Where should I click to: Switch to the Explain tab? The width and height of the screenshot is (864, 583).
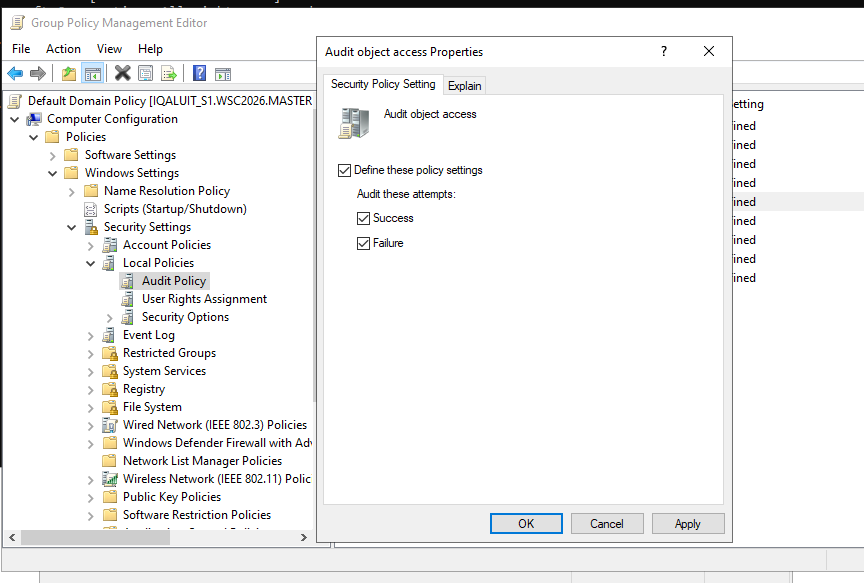(465, 86)
